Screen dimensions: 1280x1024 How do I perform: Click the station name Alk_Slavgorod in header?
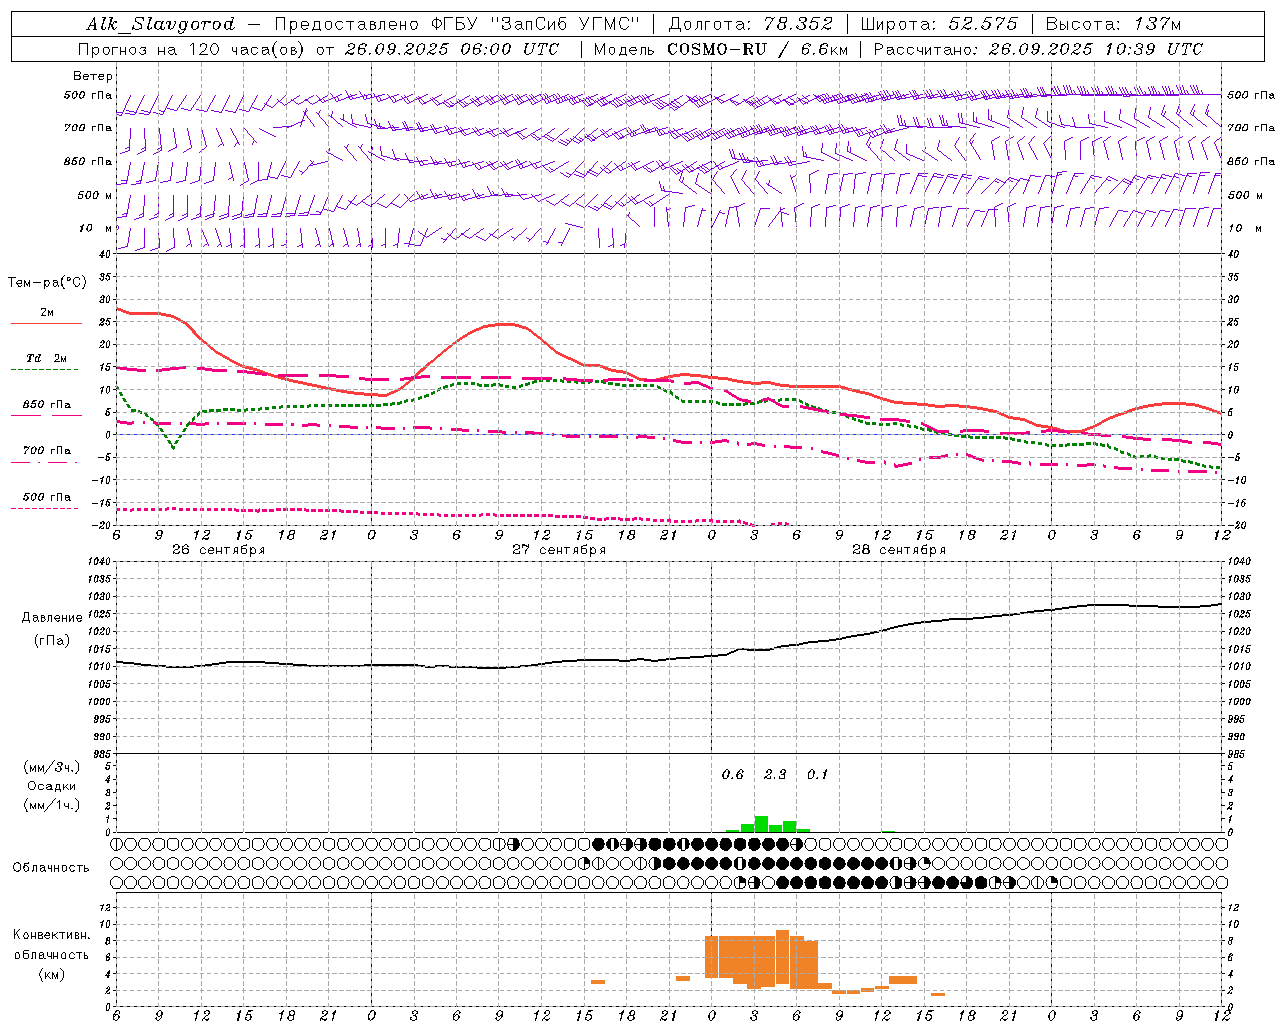tap(160, 24)
